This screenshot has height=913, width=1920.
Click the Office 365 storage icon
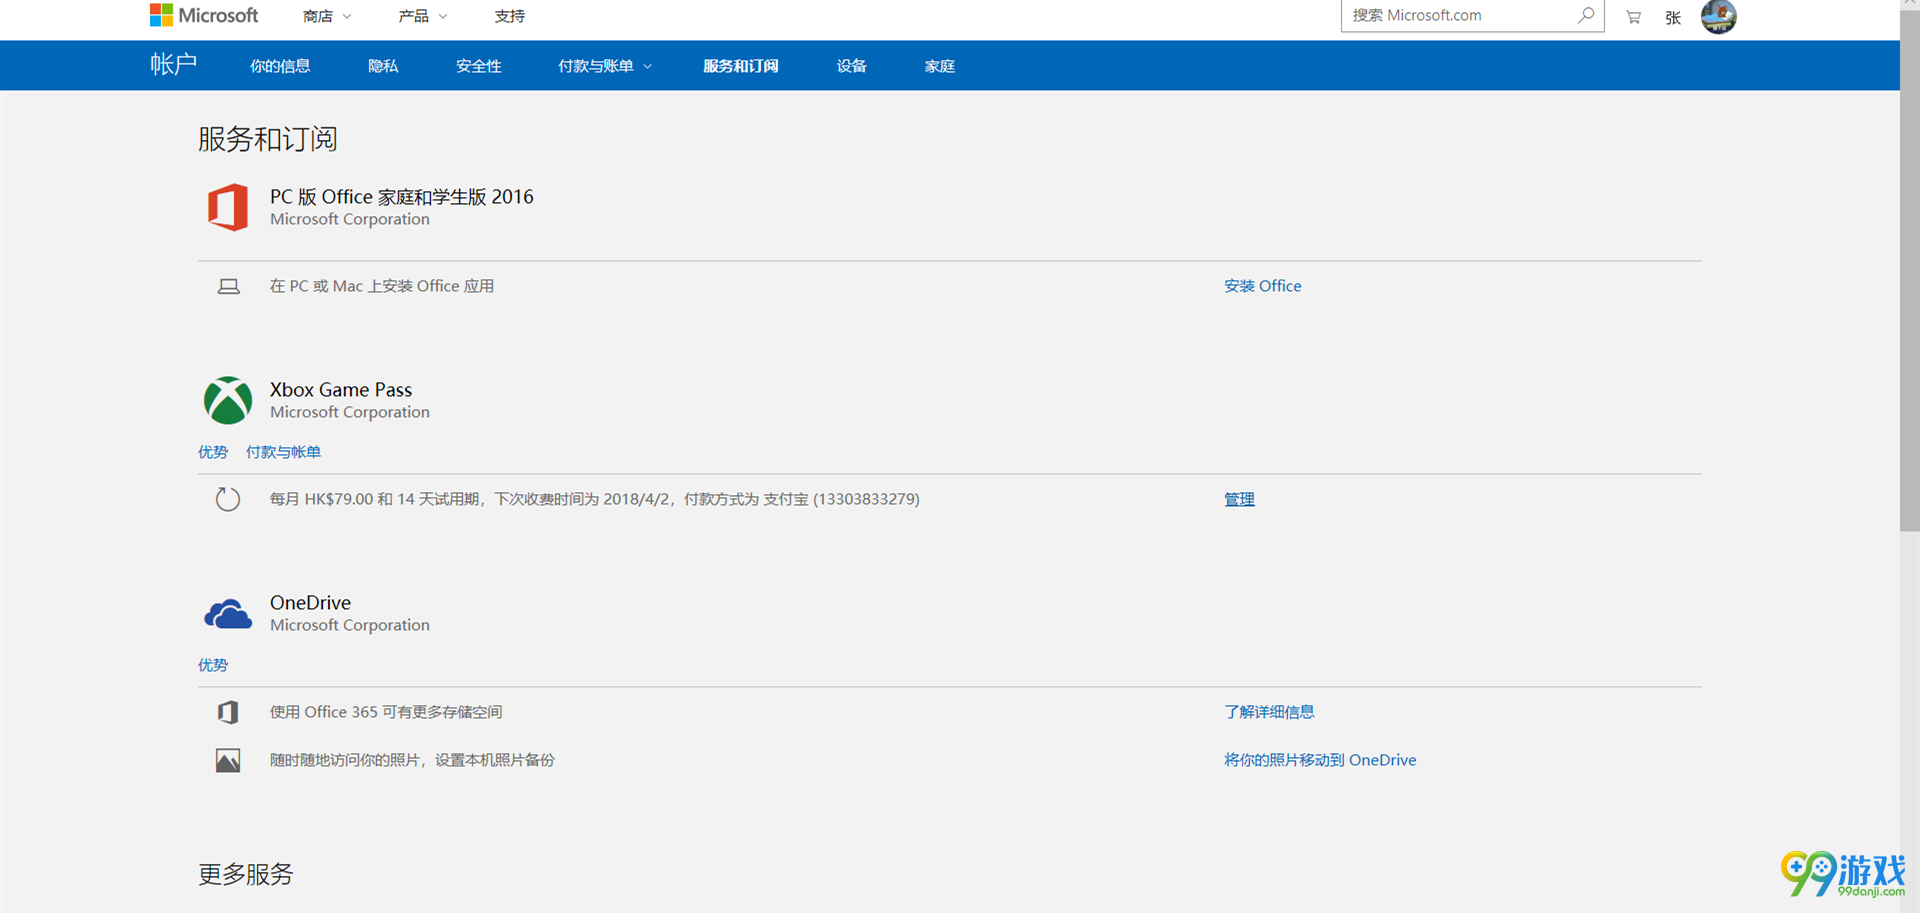pyautogui.click(x=228, y=712)
